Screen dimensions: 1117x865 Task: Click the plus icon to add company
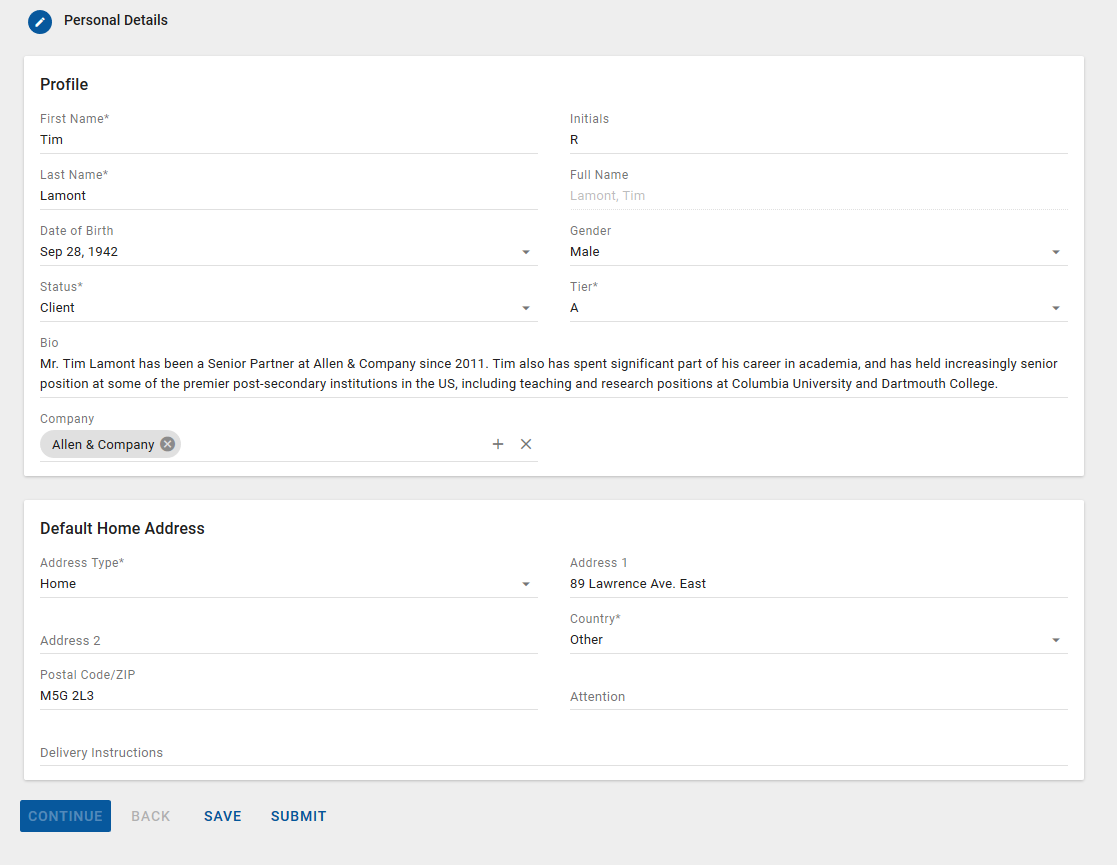[x=498, y=444]
